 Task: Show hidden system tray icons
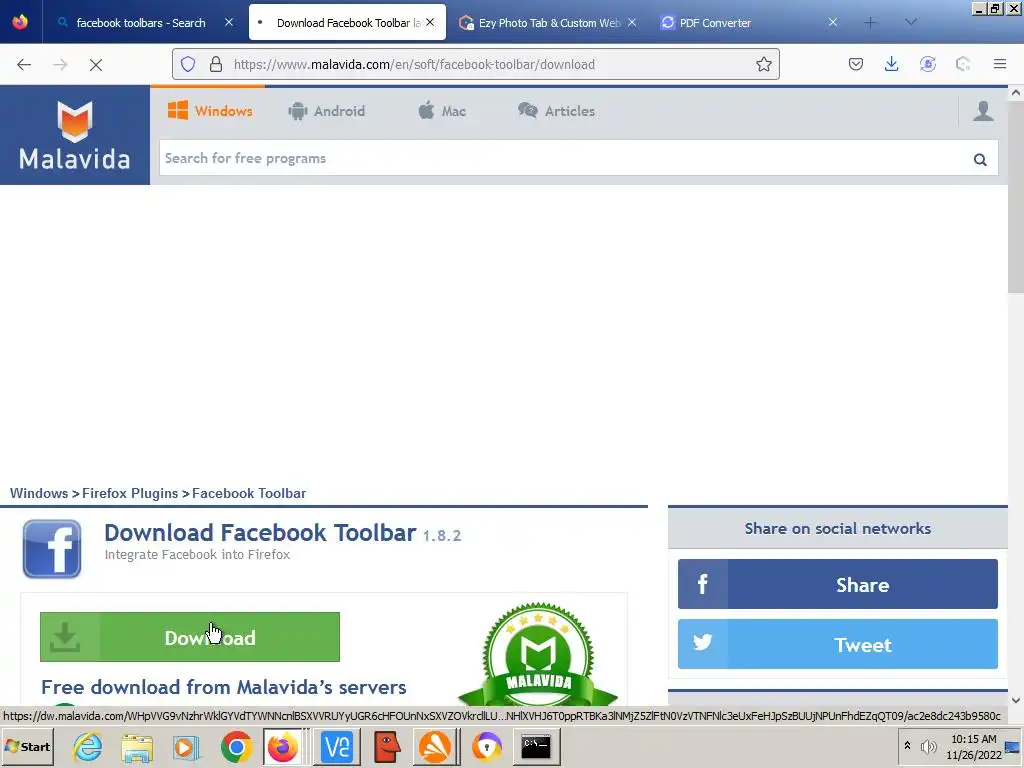(x=907, y=745)
